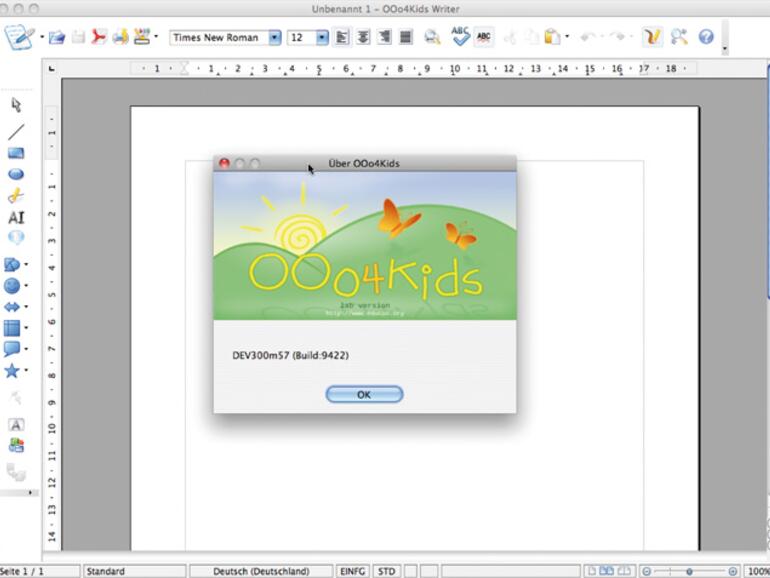Screen dimensions: 770x578
Task: Click the font name input field
Action: pos(219,37)
